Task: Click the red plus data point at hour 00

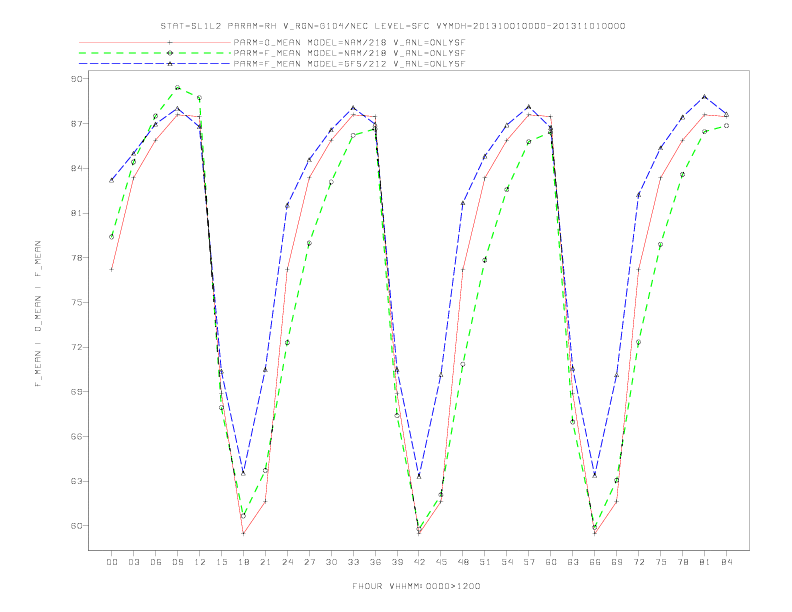Action: (x=112, y=270)
